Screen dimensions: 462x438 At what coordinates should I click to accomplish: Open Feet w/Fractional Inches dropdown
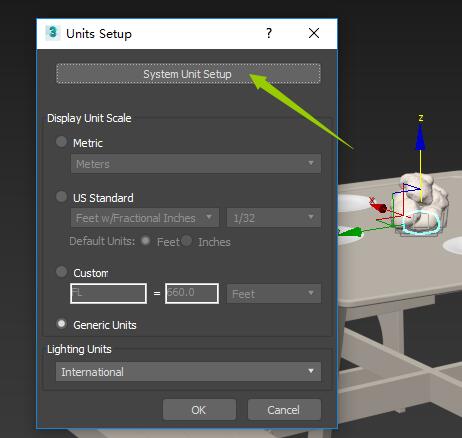145,218
